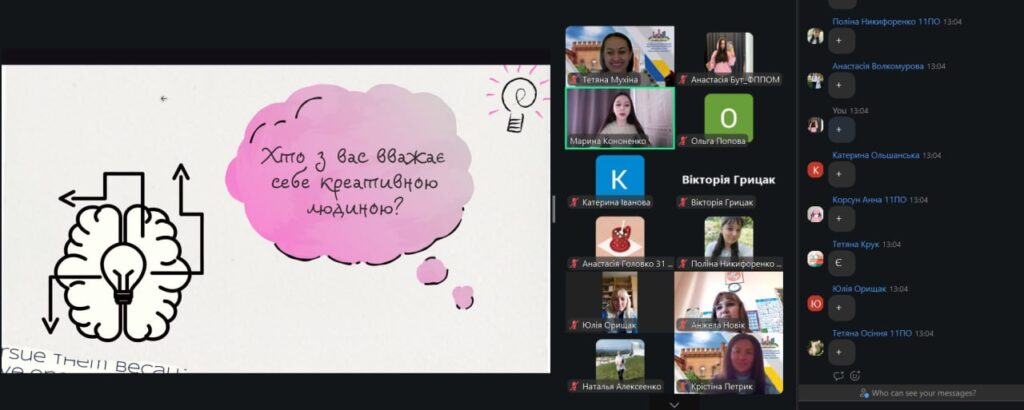
Task: Open Поліна Никифоренко 11ПО sender name in chat
Action: 877,21
